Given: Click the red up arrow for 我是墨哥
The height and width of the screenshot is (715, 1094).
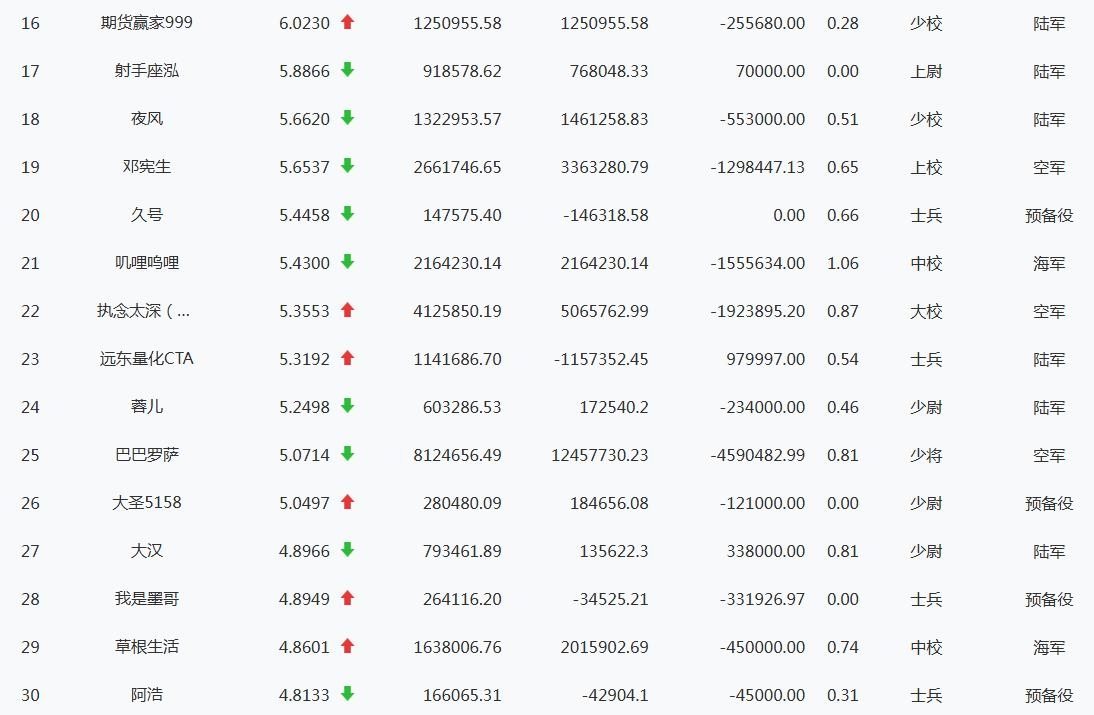Looking at the screenshot, I should [x=347, y=598].
